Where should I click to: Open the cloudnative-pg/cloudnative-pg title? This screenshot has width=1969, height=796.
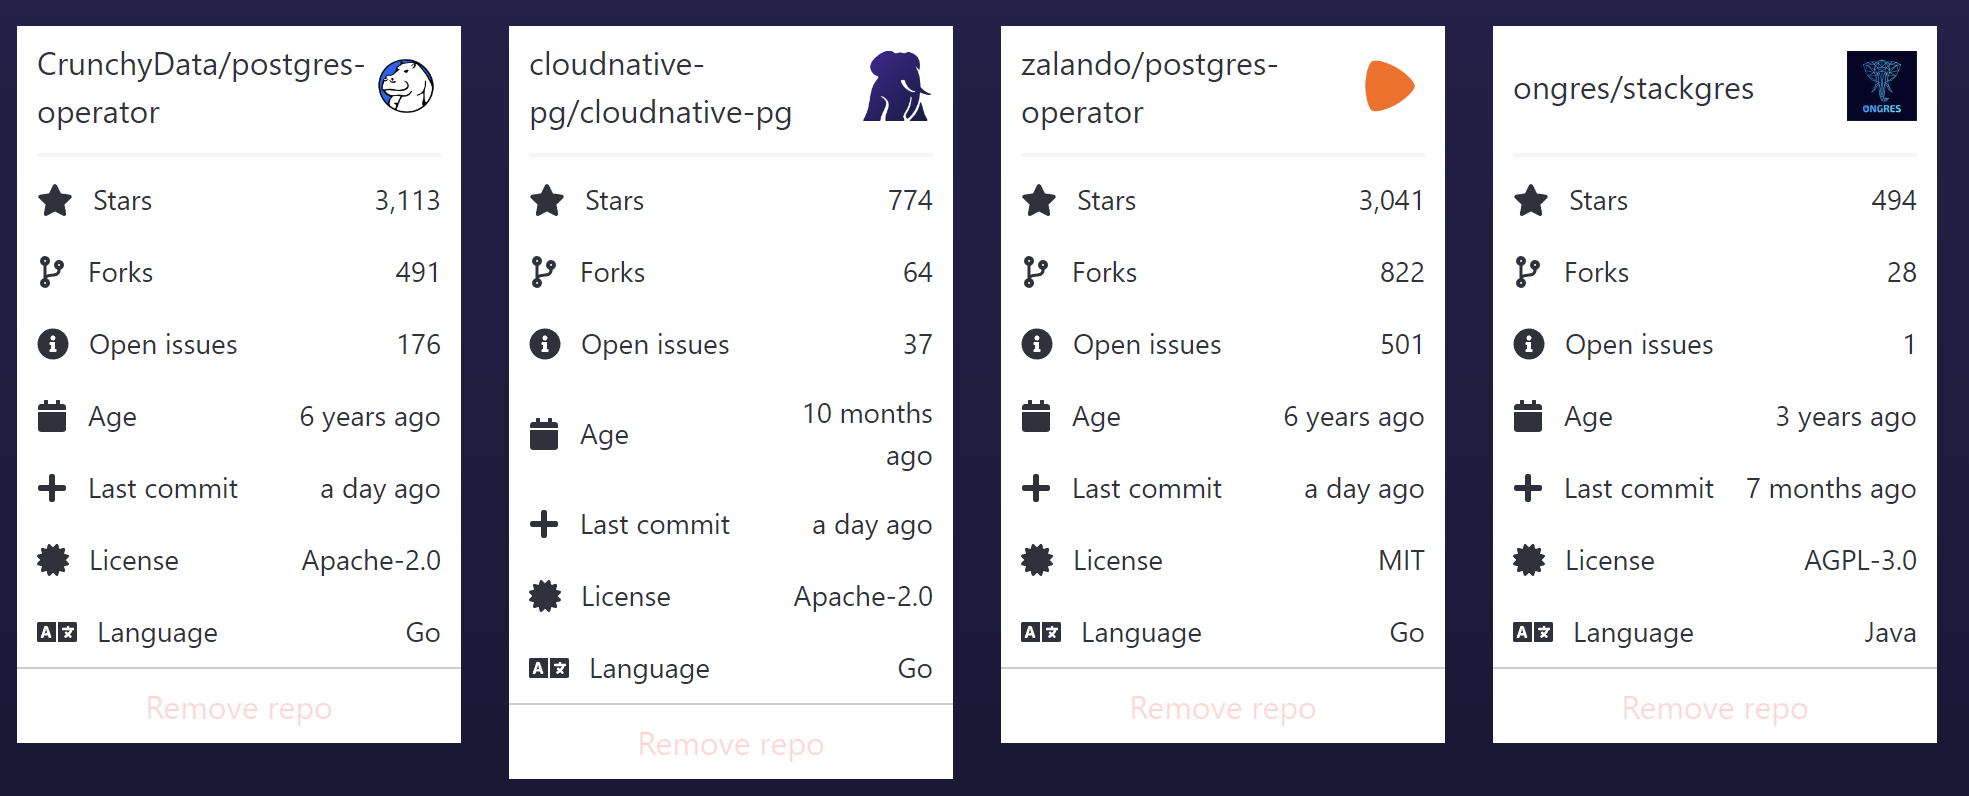661,88
